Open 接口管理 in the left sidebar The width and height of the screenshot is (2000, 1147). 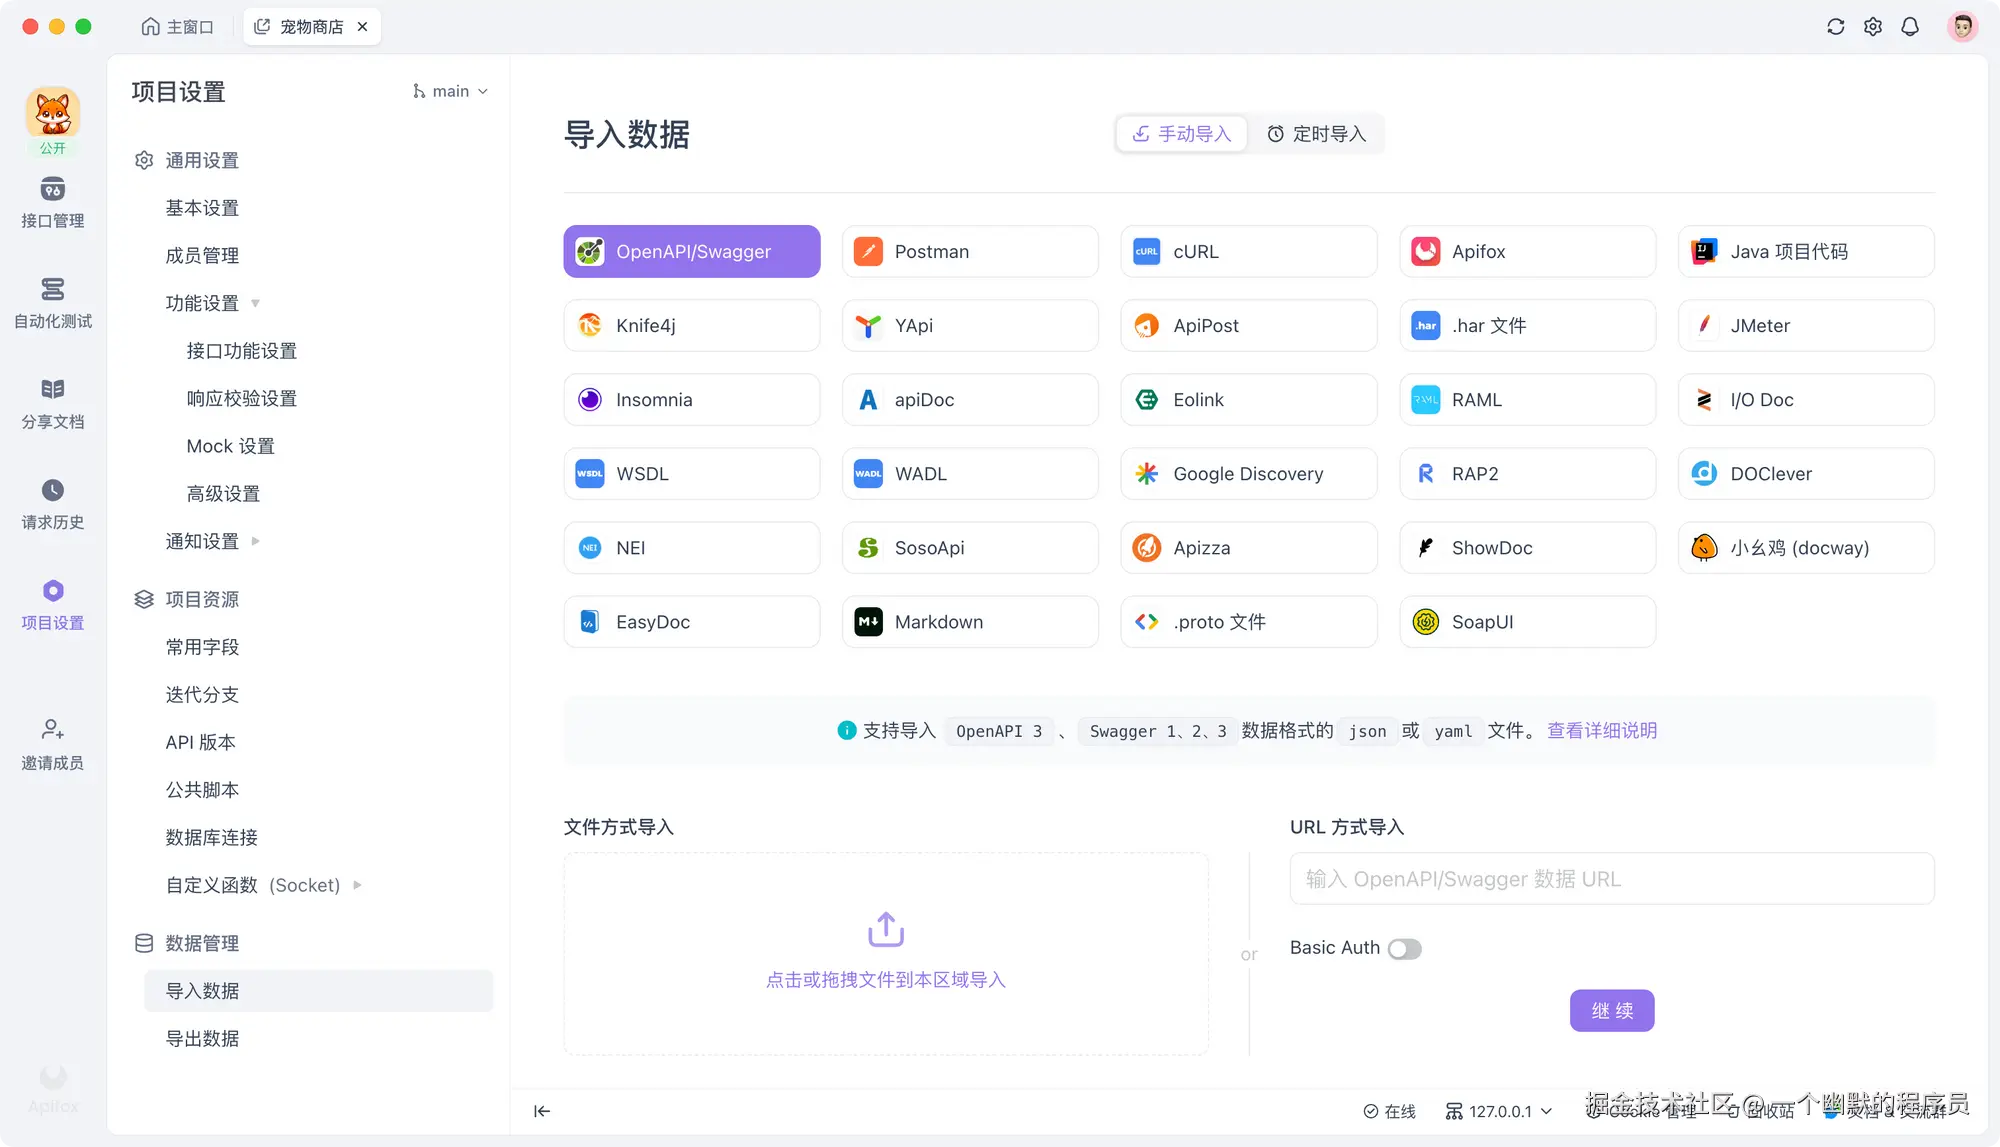(x=52, y=203)
